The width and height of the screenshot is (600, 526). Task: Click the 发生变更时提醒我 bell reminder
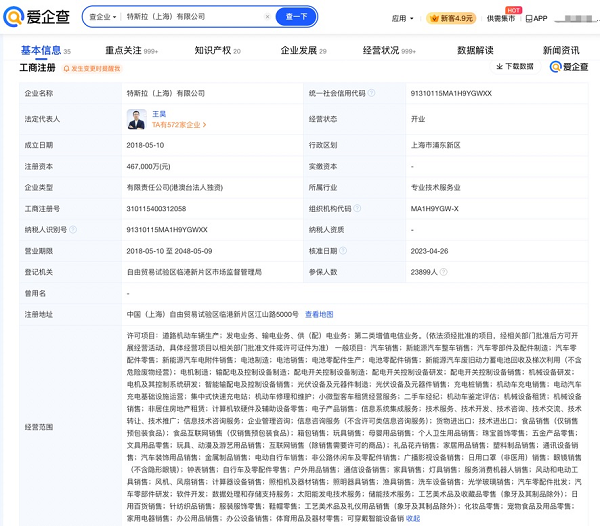pyautogui.click(x=92, y=68)
